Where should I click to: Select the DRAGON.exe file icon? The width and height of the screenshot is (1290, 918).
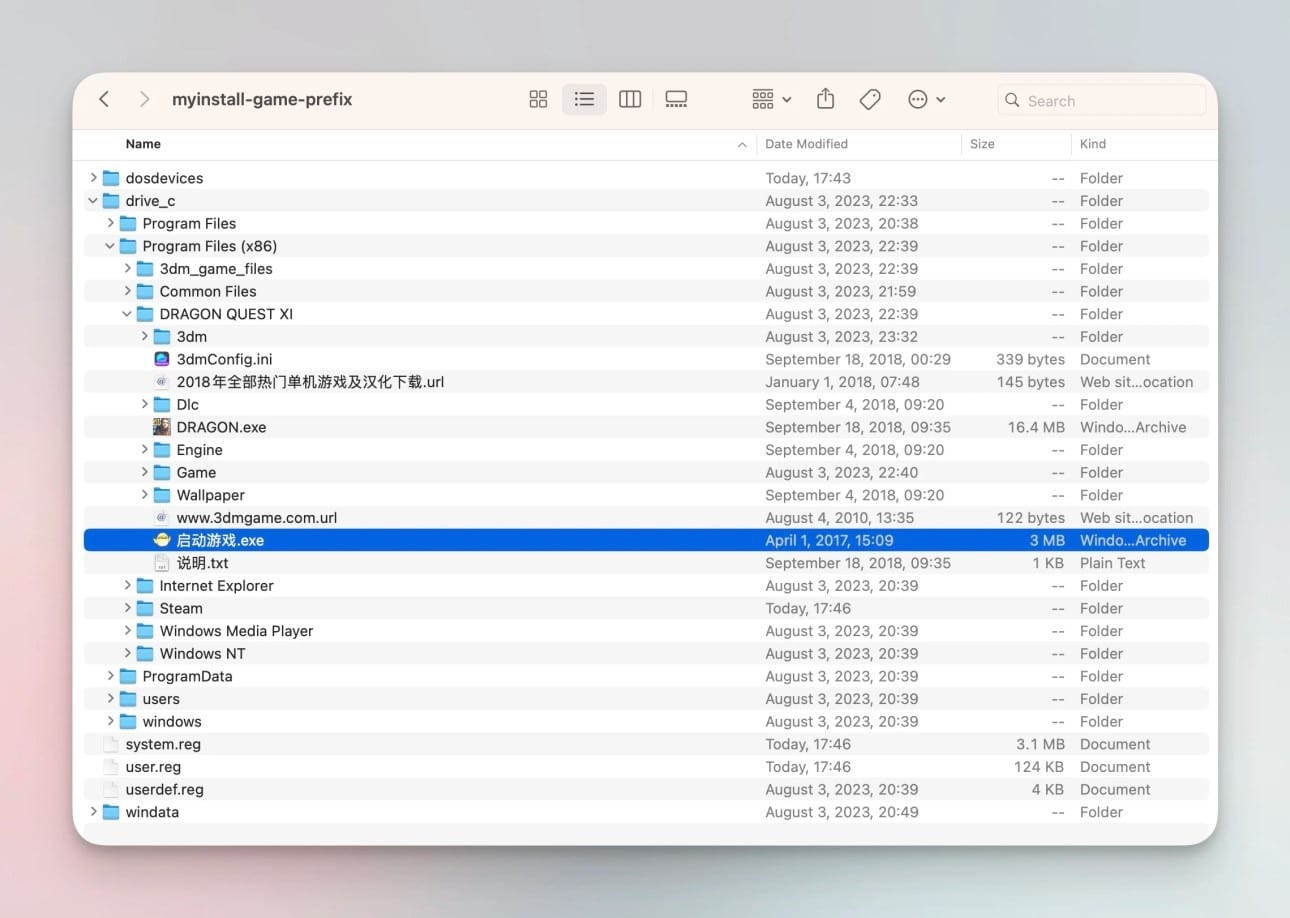162,427
